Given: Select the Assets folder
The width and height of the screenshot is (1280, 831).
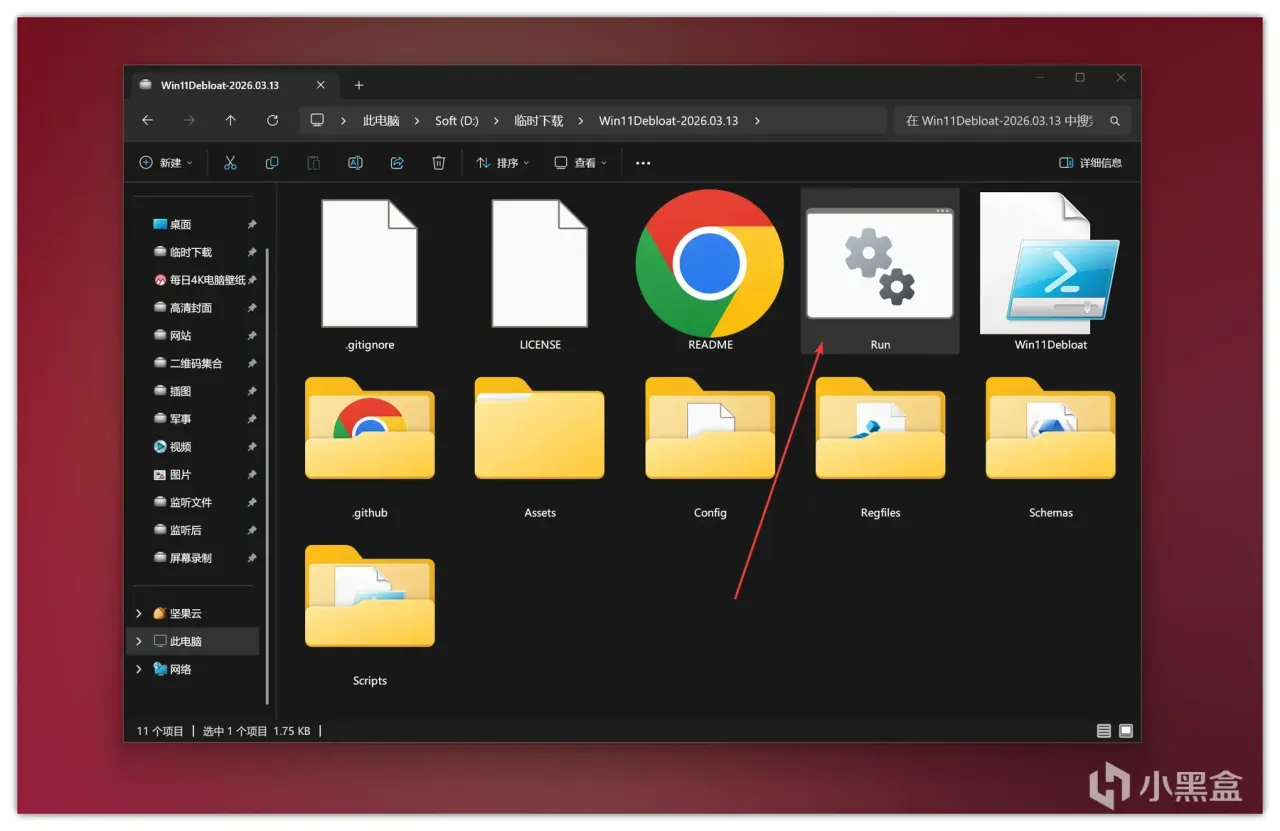Looking at the screenshot, I should point(540,429).
